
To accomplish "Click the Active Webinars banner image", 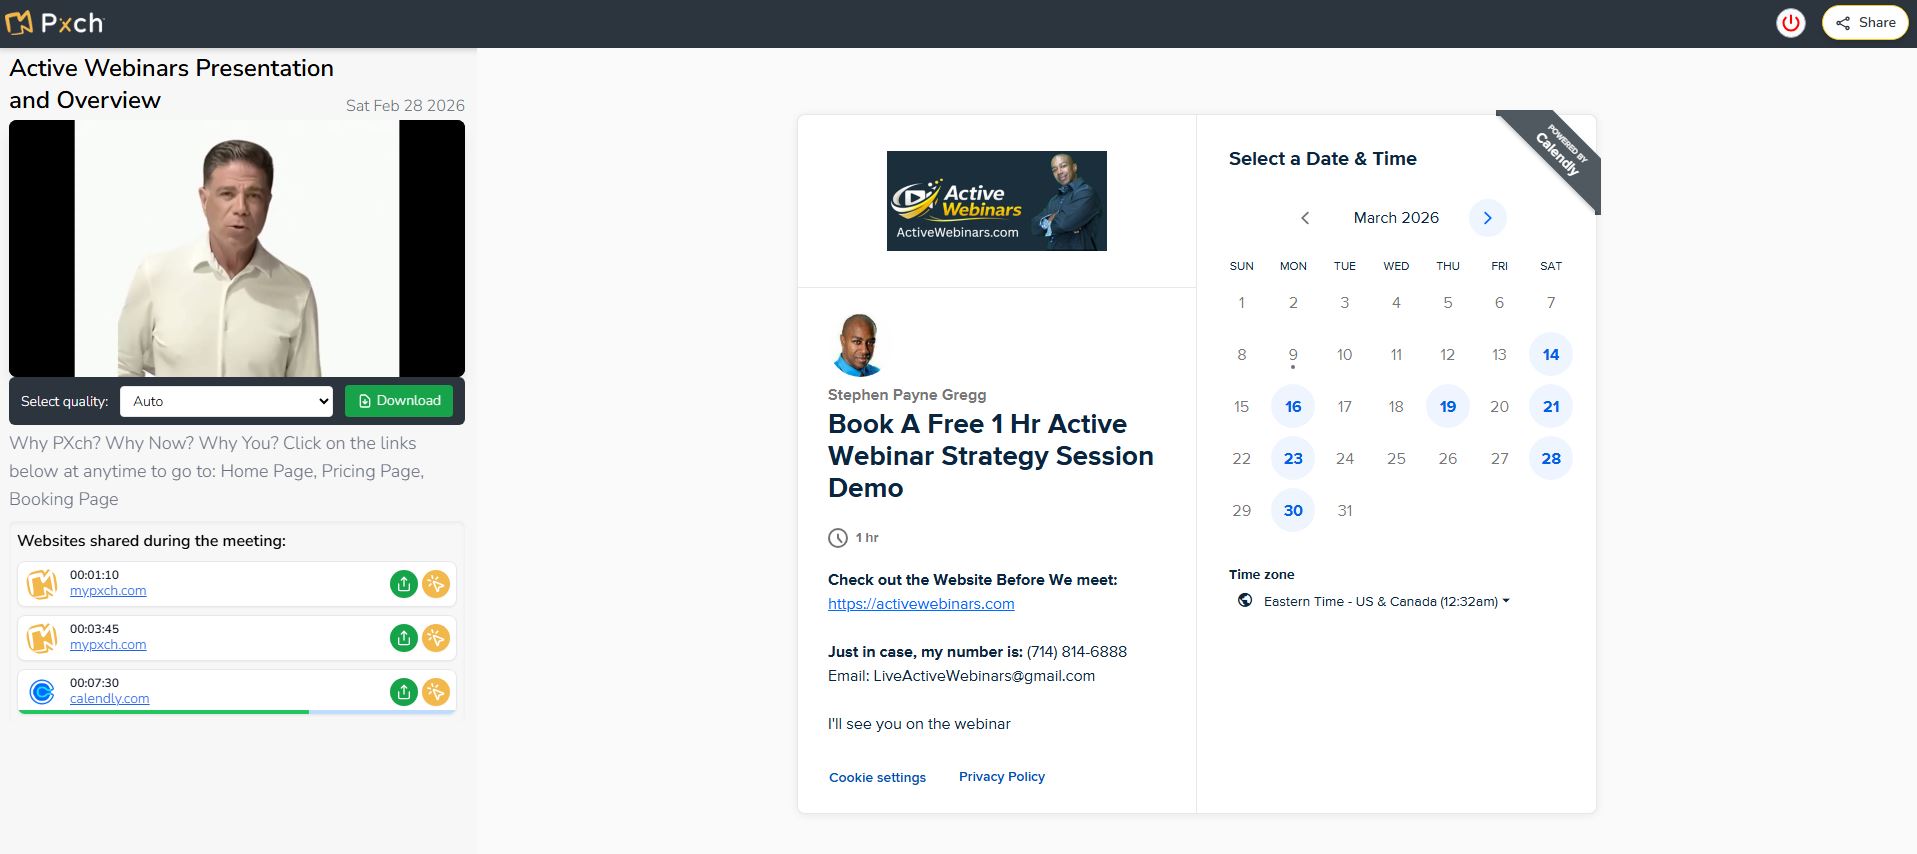I will tap(997, 201).
